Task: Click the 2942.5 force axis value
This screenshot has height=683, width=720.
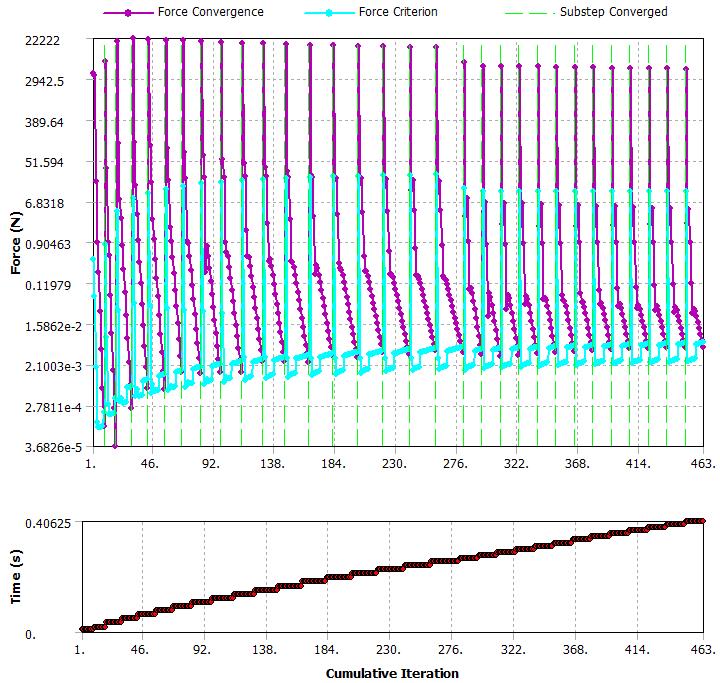Action: click(45, 81)
